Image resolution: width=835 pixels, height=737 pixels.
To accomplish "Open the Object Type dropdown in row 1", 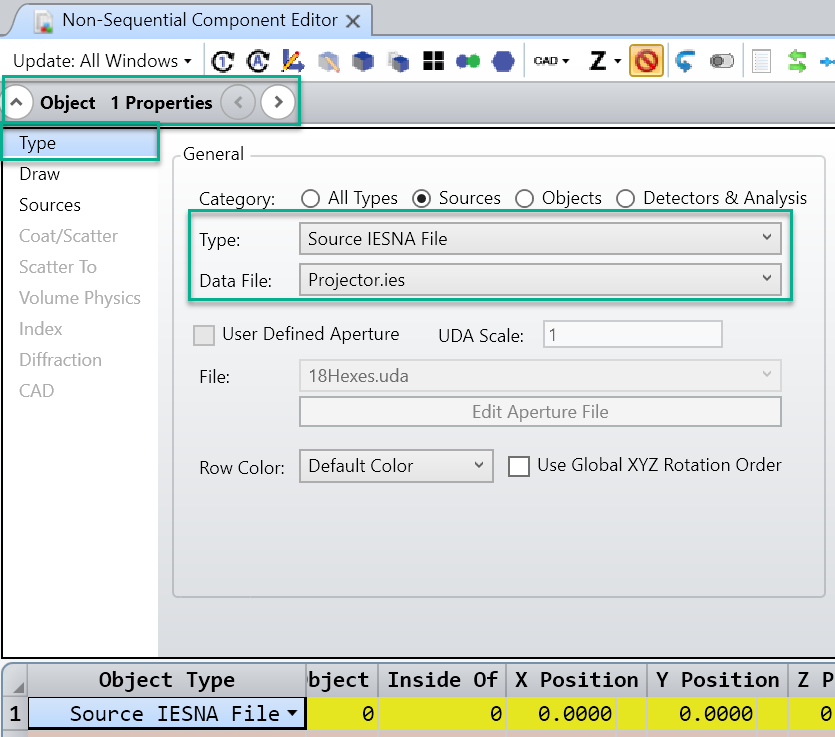I will click(x=292, y=713).
